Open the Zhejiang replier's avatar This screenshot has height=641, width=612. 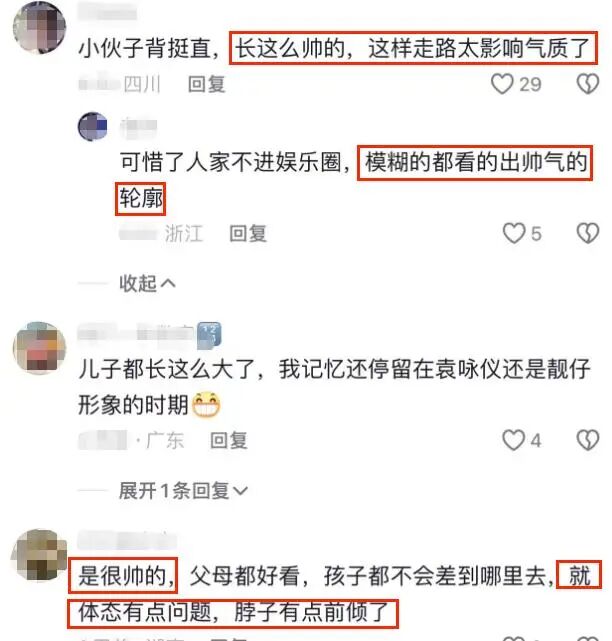point(93,127)
